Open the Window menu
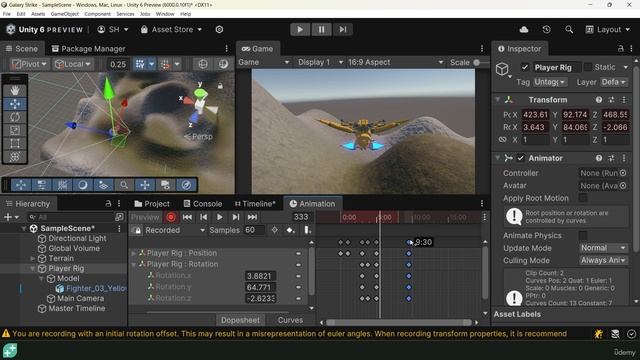 165,14
